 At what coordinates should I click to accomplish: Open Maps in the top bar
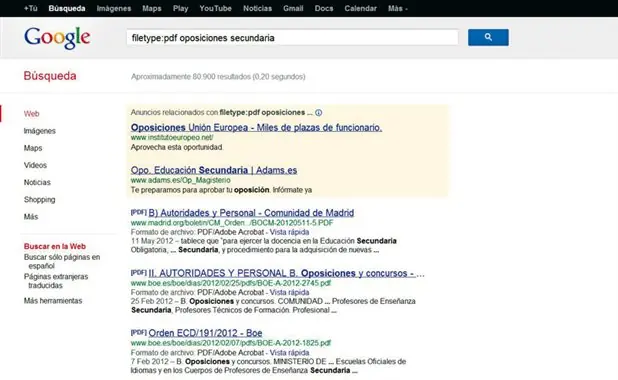(152, 8)
